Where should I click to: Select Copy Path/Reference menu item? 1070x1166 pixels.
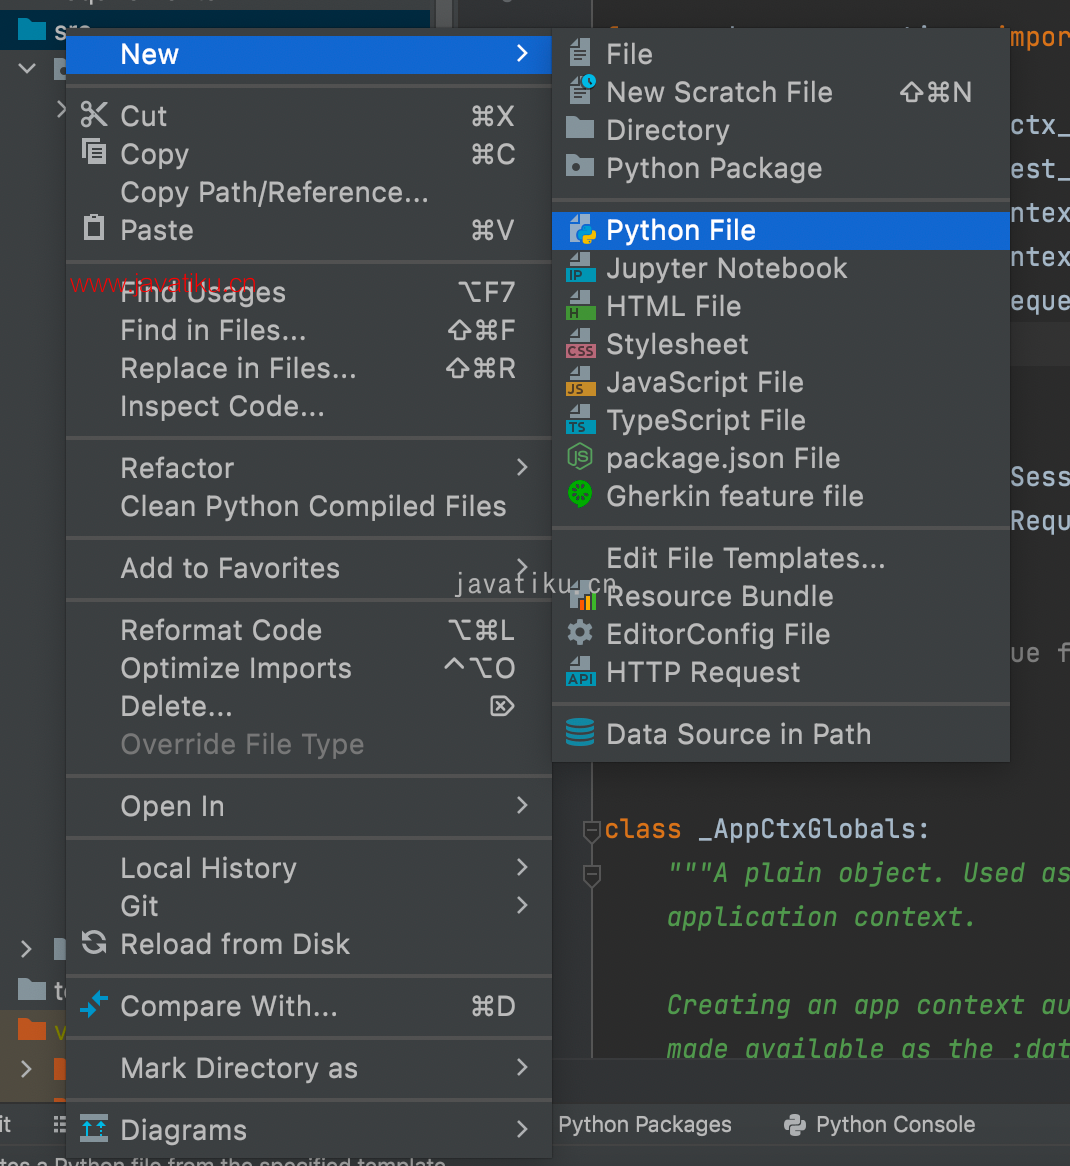tap(309, 192)
